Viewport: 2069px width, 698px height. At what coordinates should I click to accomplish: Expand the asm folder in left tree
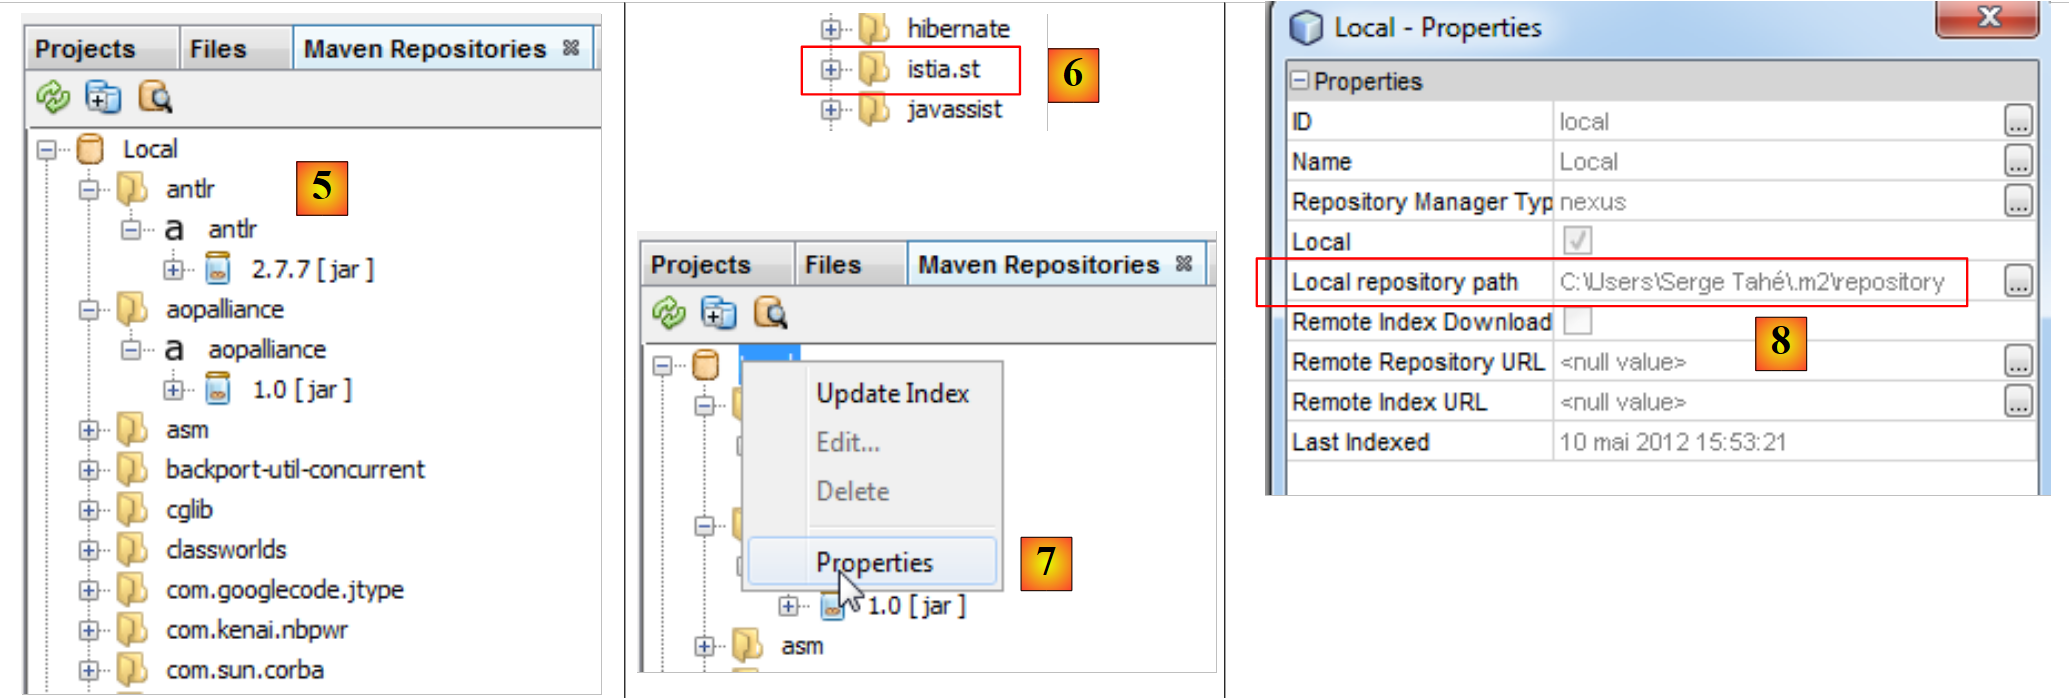coord(89,430)
